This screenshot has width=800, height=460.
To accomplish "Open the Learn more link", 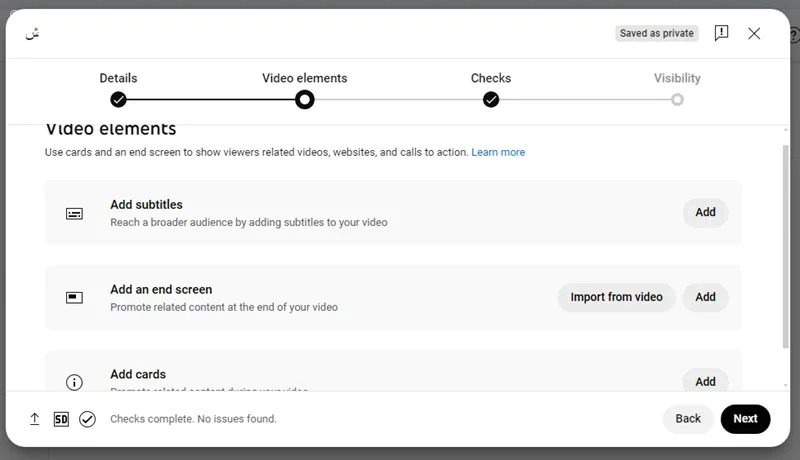I will pyautogui.click(x=498, y=152).
